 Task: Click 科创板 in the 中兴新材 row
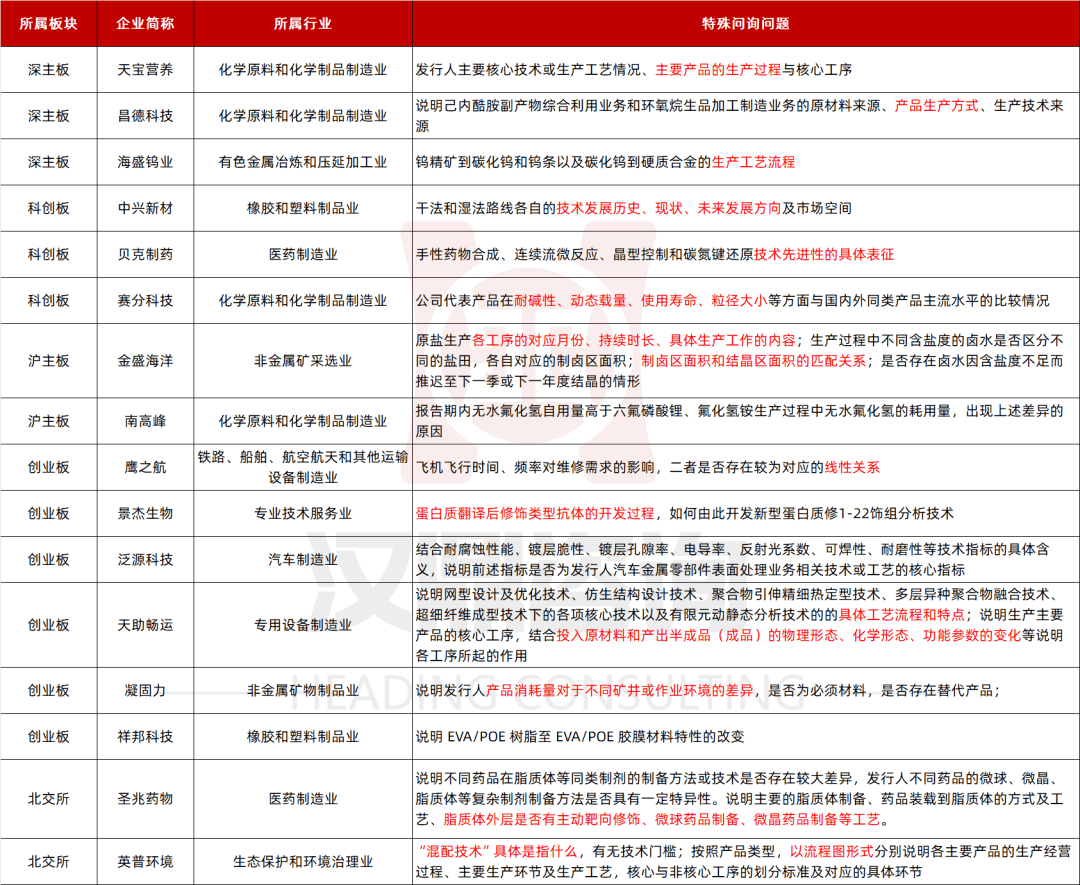coord(48,208)
